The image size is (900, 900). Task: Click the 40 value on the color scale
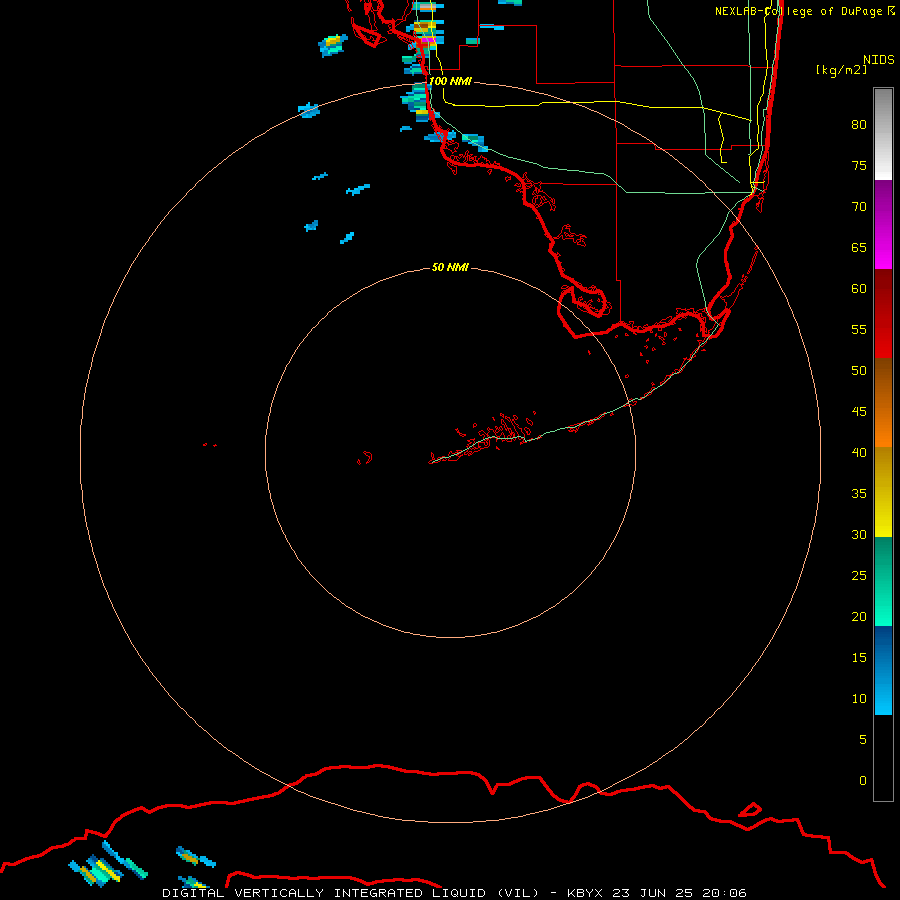(859, 452)
